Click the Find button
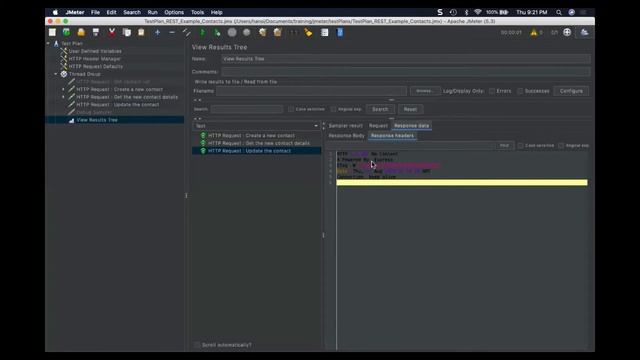 click(x=504, y=145)
